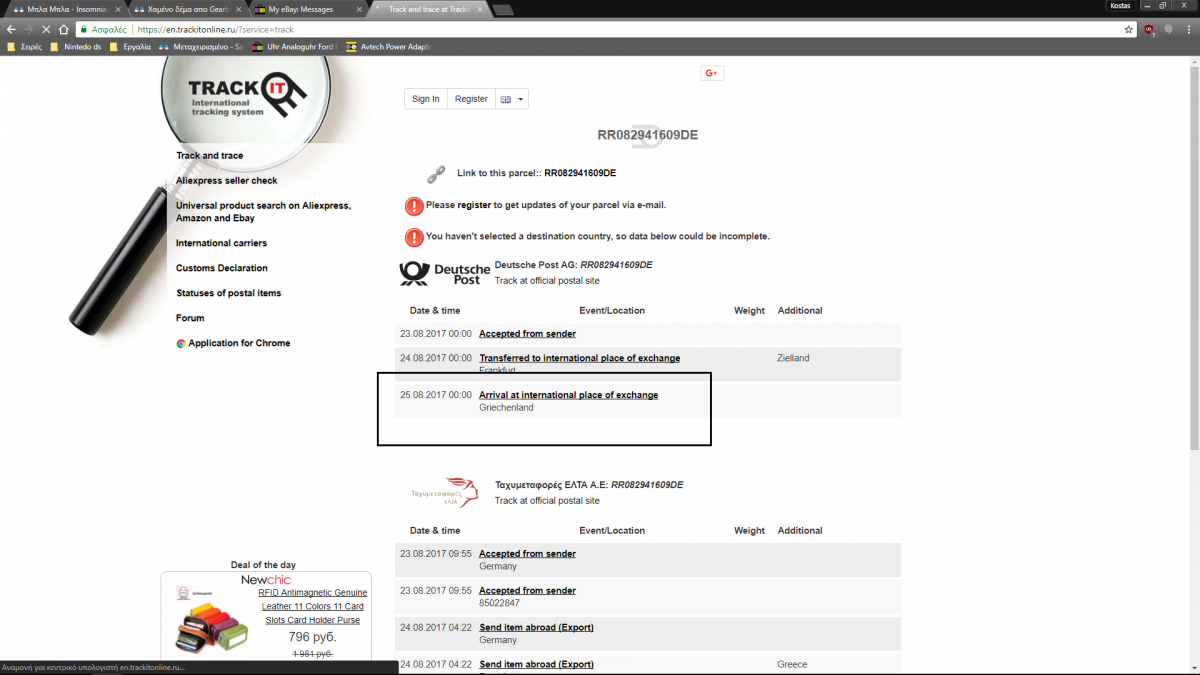Click the chain link parcel icon
Screen dimensions: 1200x675
coord(436,174)
